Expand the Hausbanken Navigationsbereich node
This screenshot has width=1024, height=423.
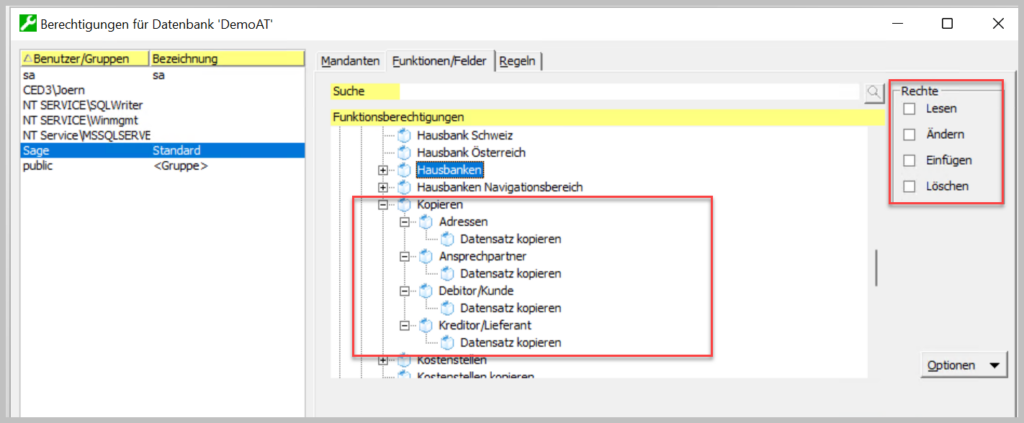click(383, 187)
